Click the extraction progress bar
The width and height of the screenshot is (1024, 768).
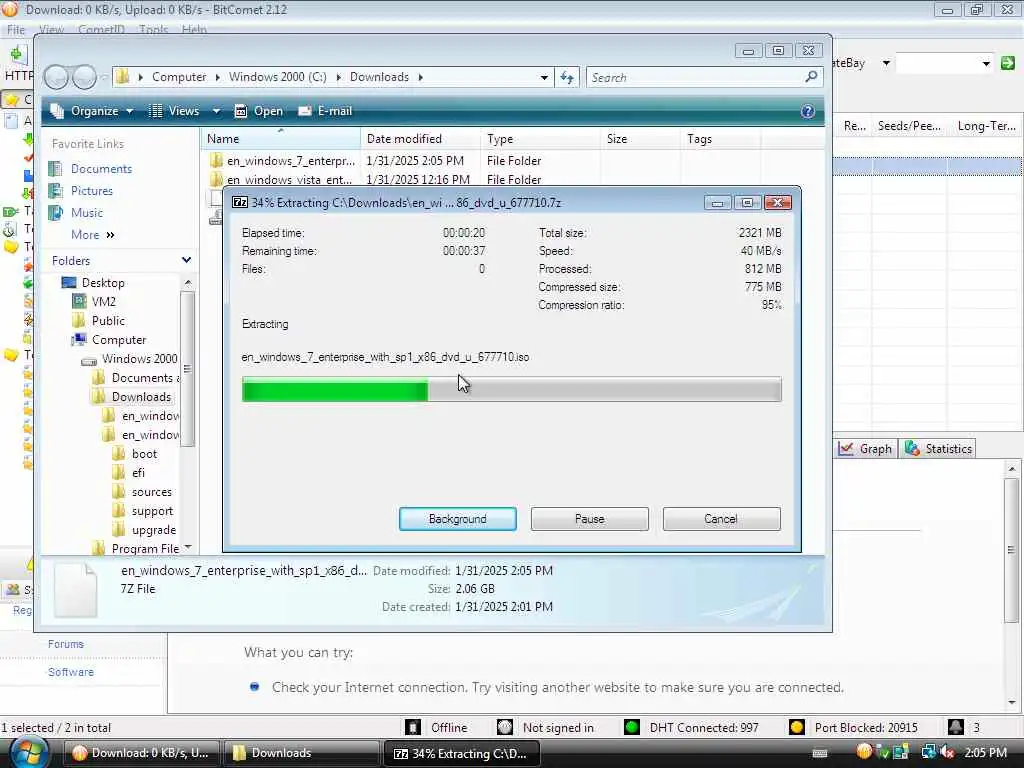[511, 390]
